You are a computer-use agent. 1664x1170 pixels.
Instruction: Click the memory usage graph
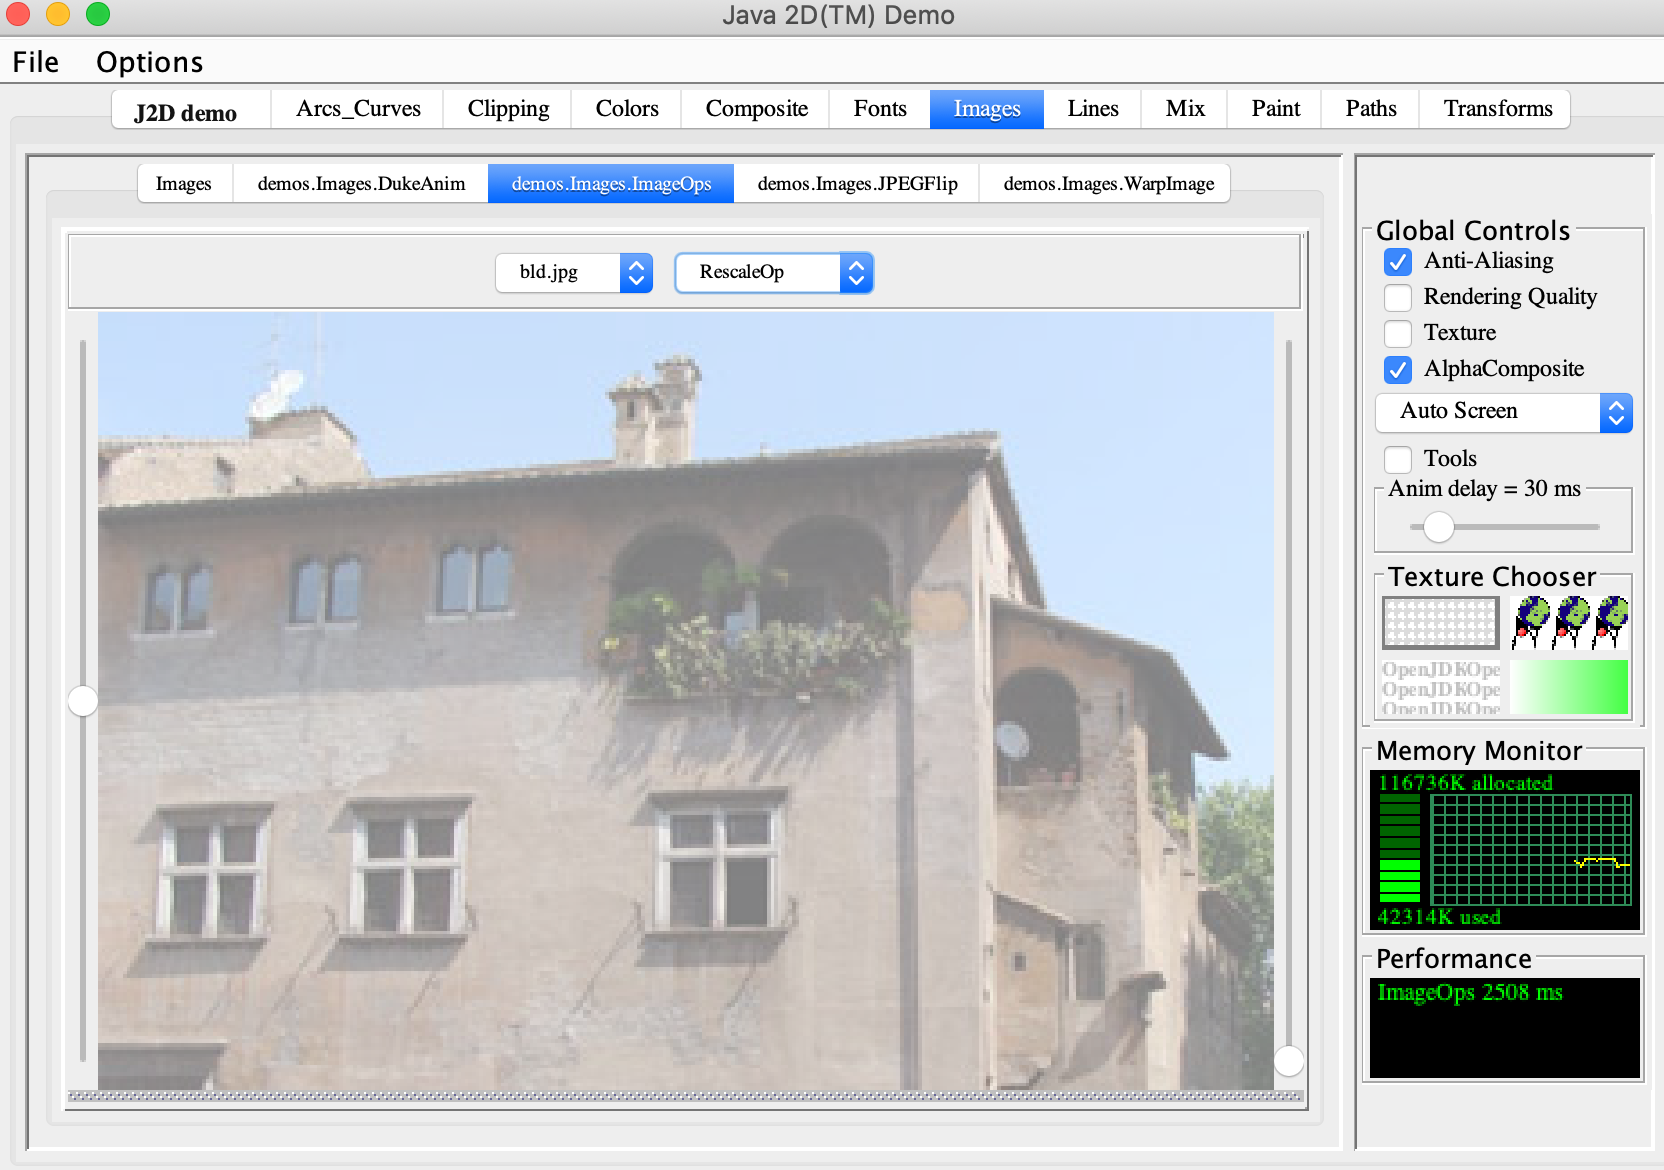(1530, 849)
